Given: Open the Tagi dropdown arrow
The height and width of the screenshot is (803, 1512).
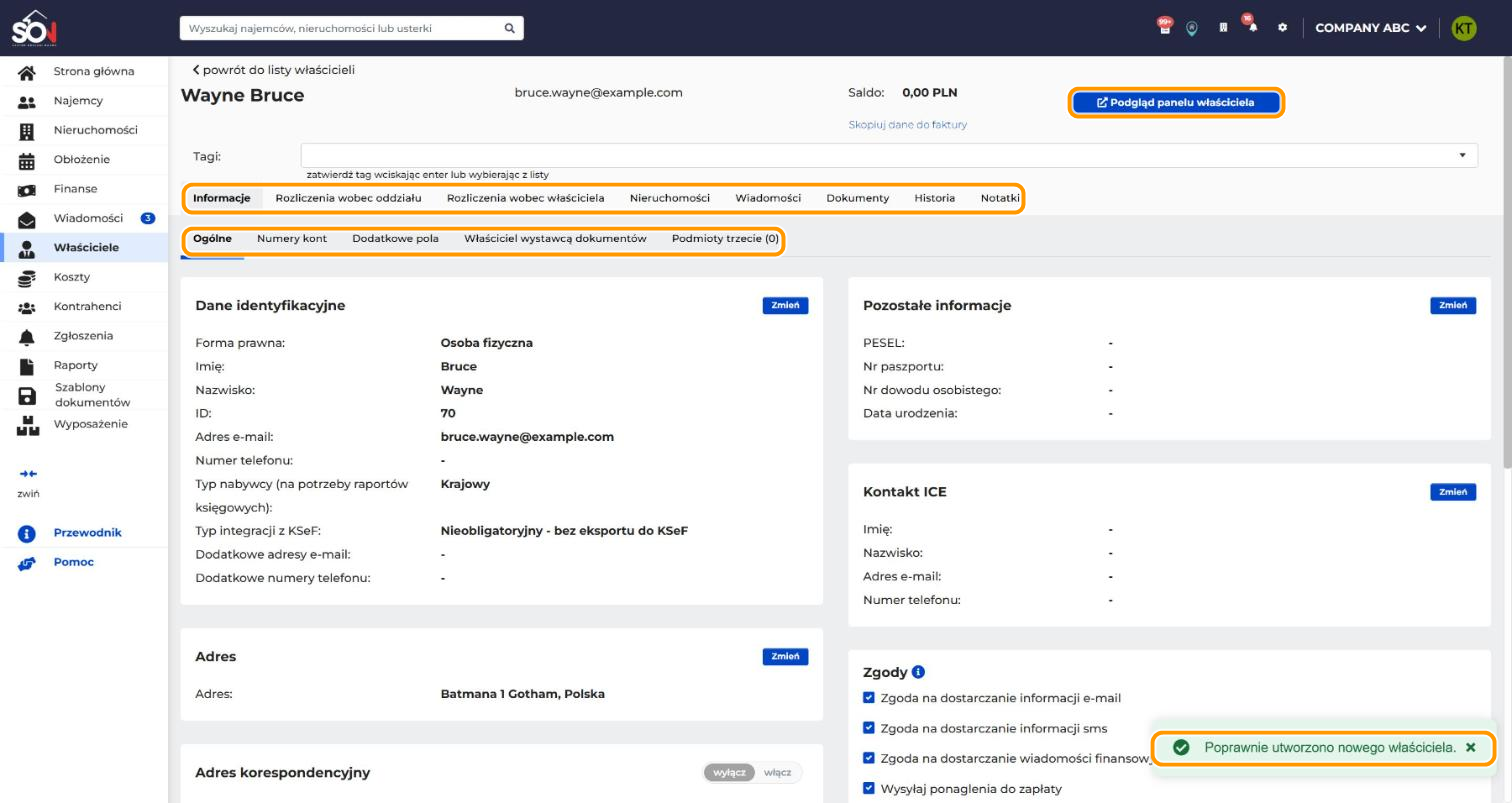Looking at the screenshot, I should 1462,156.
